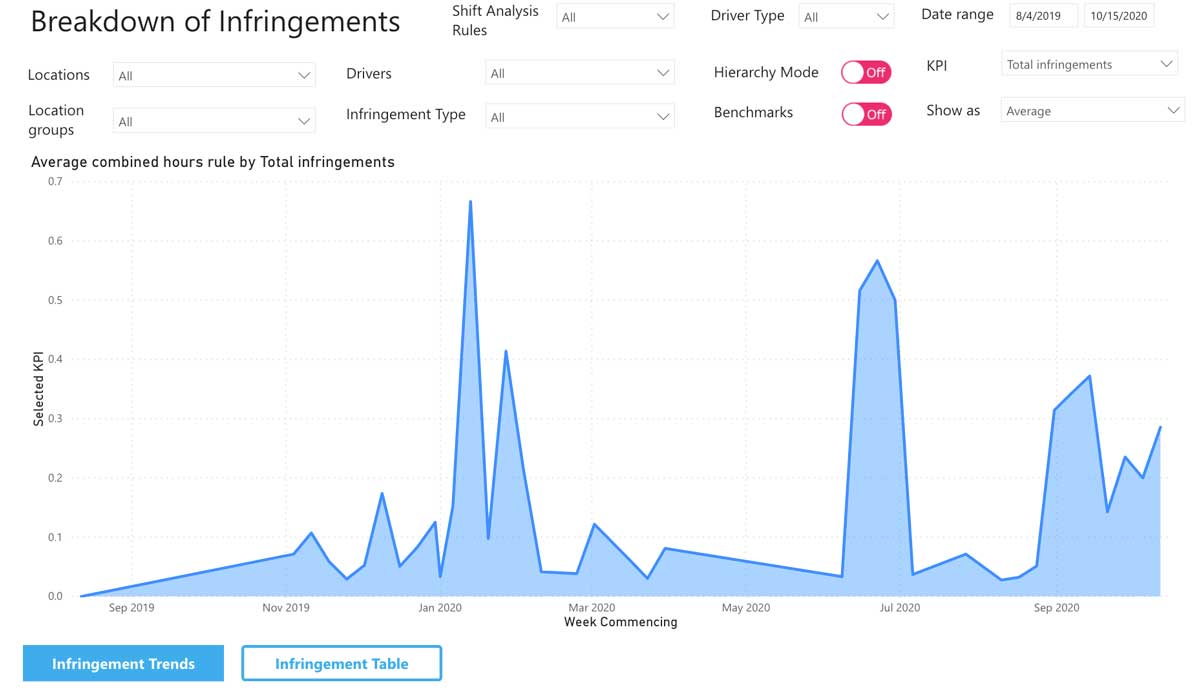Open the Drivers filter dropdown

[x=580, y=73]
